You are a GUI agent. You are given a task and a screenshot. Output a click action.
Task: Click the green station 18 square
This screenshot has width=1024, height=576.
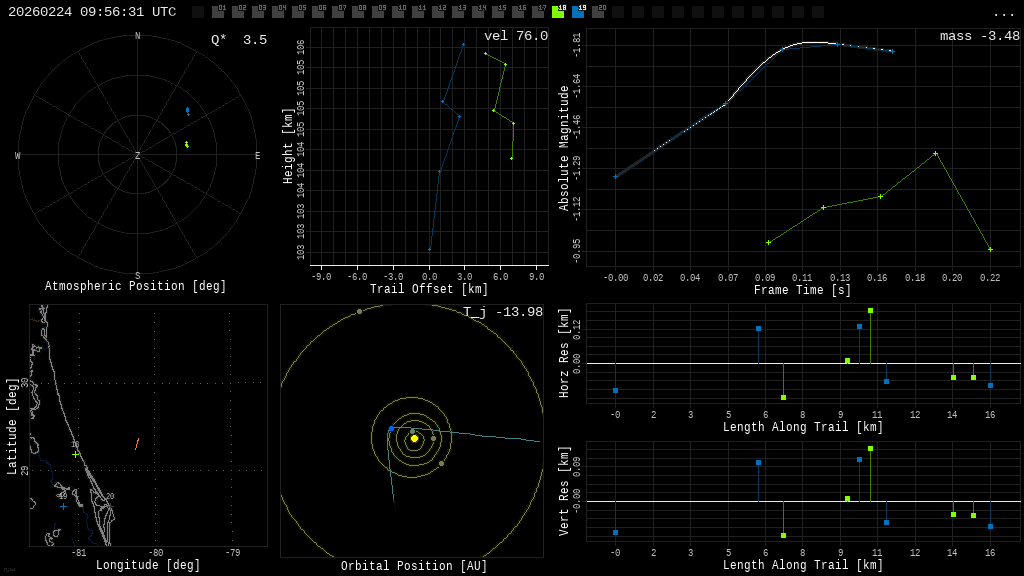(x=558, y=11)
